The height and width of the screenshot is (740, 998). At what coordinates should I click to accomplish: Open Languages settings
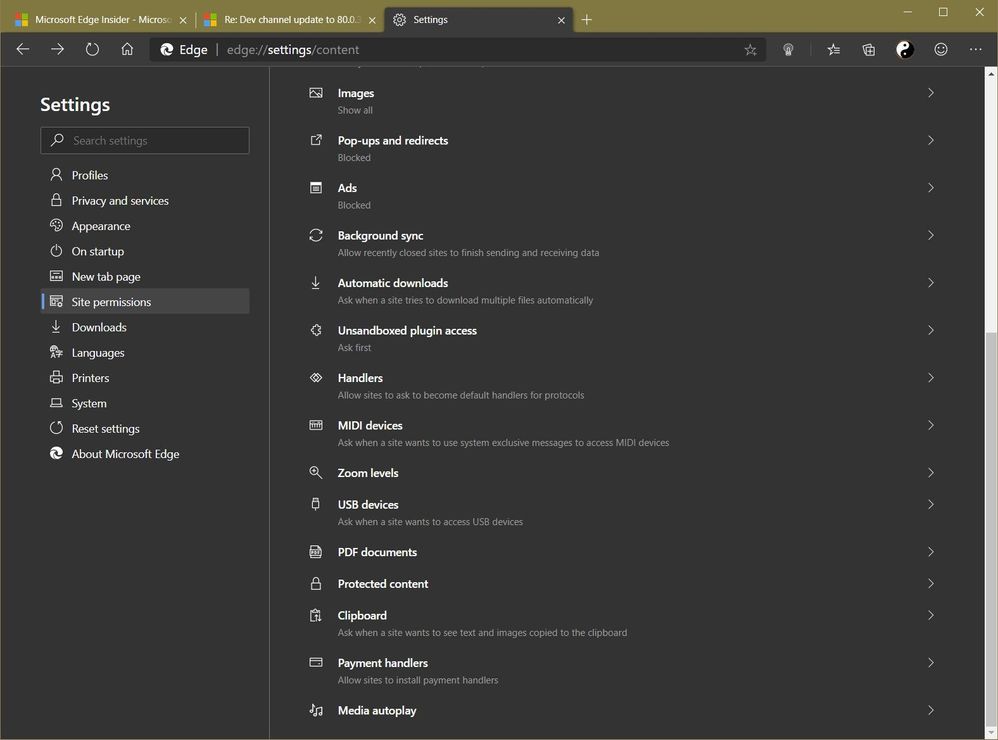click(x=145, y=353)
